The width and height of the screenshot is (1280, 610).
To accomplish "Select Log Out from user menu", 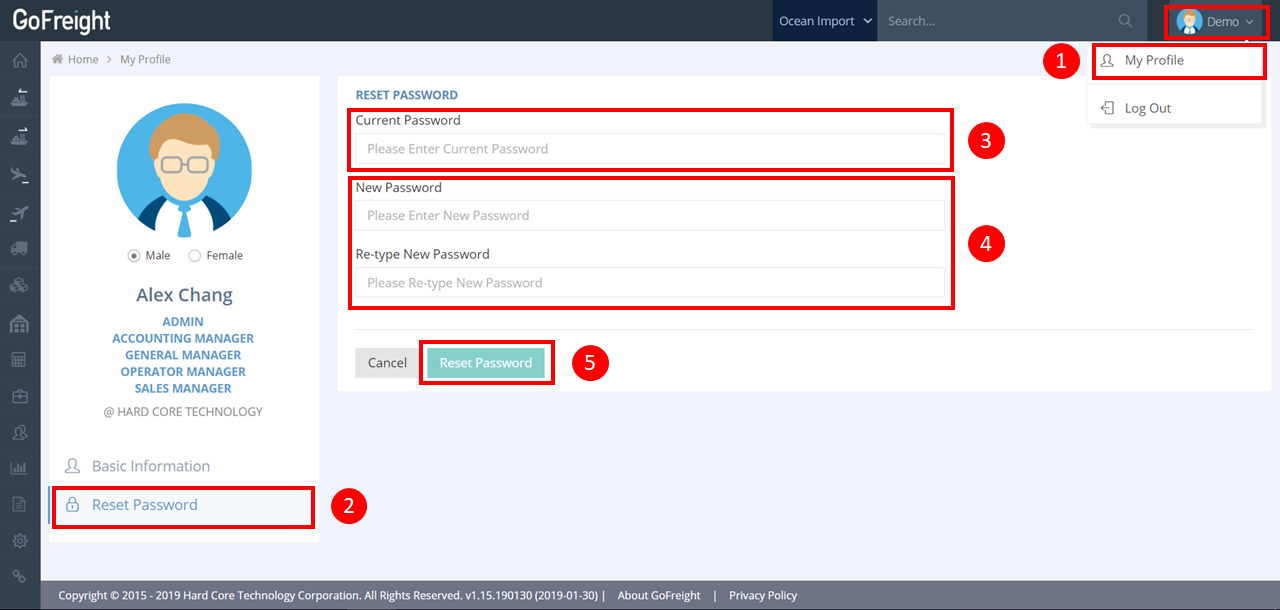I will 1147,108.
